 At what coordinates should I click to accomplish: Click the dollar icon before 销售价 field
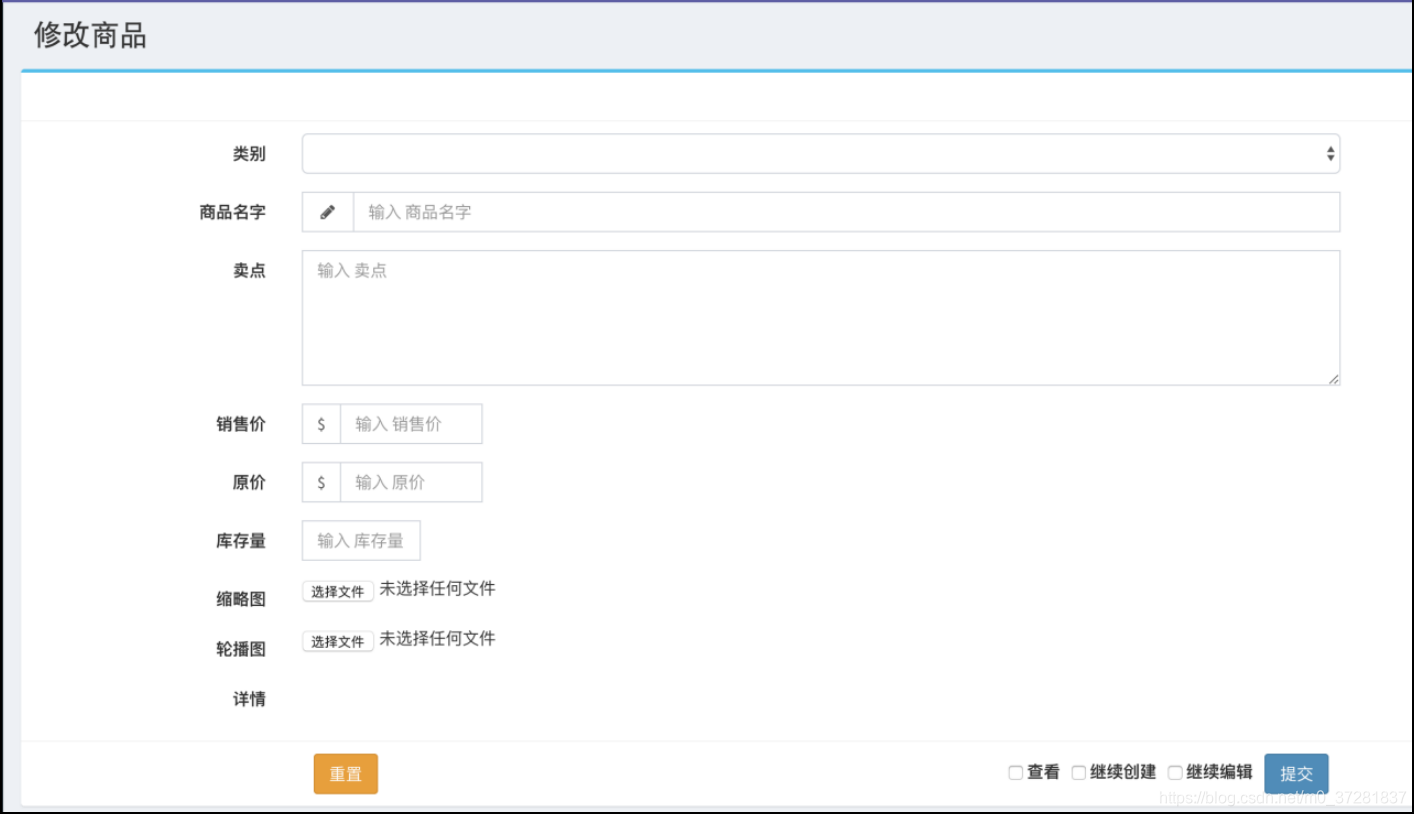[x=321, y=424]
